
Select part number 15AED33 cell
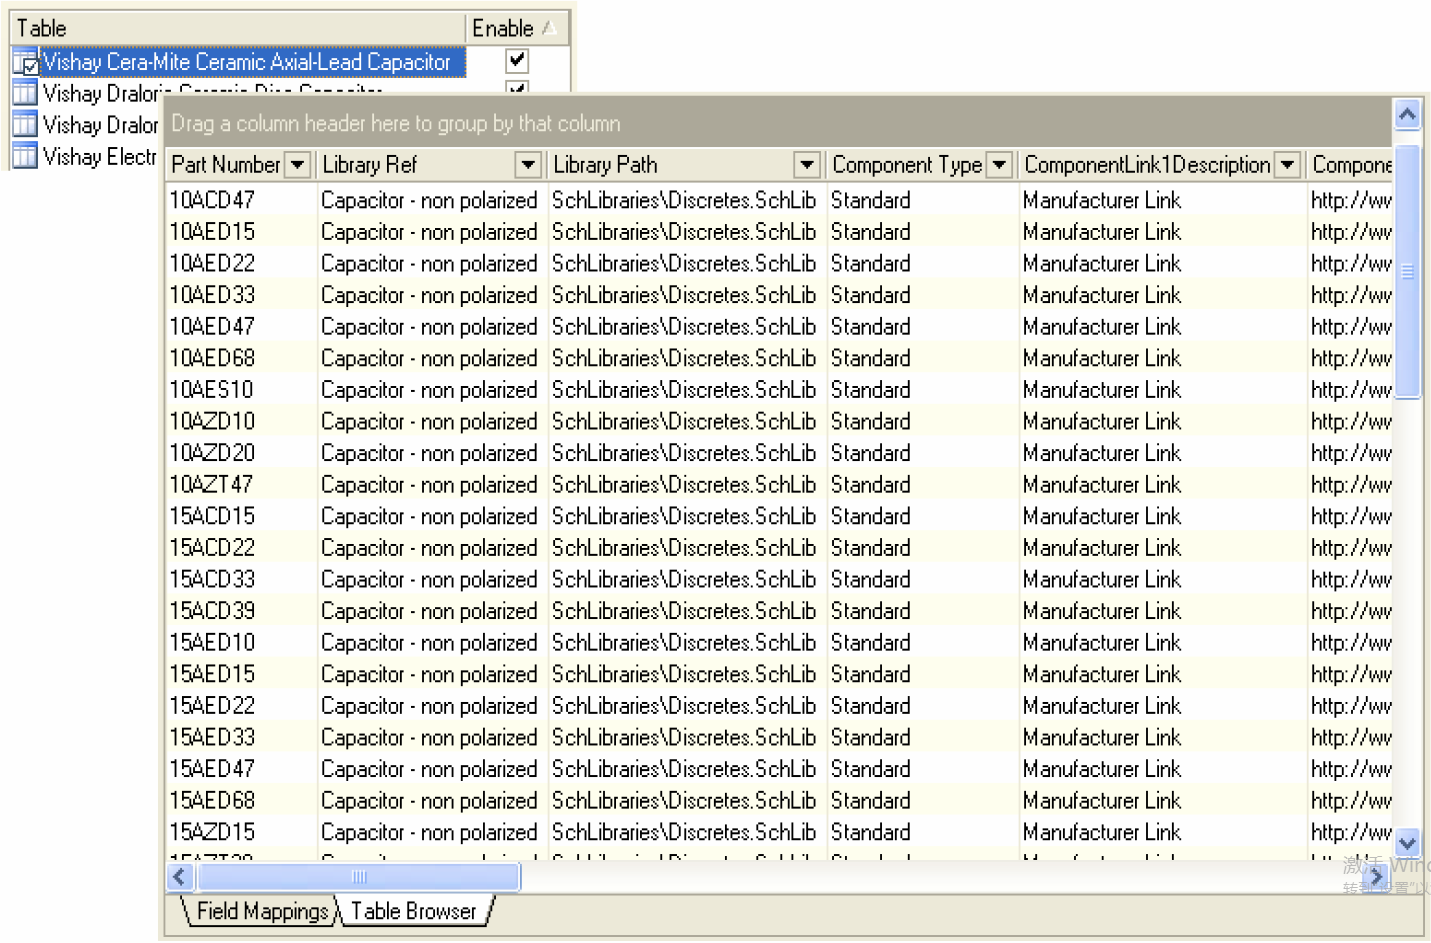pos(241,737)
